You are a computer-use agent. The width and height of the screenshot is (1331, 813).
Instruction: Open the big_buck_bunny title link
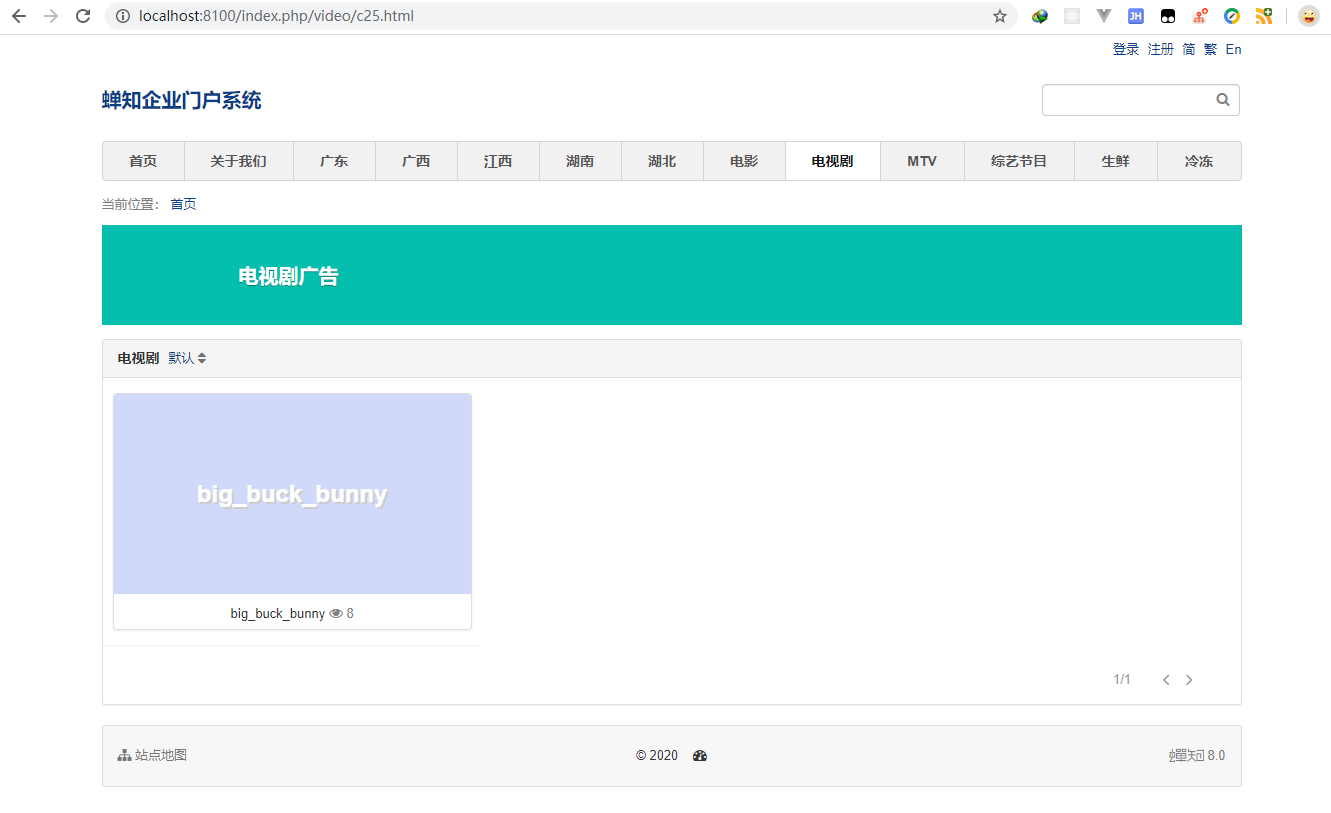click(x=277, y=613)
